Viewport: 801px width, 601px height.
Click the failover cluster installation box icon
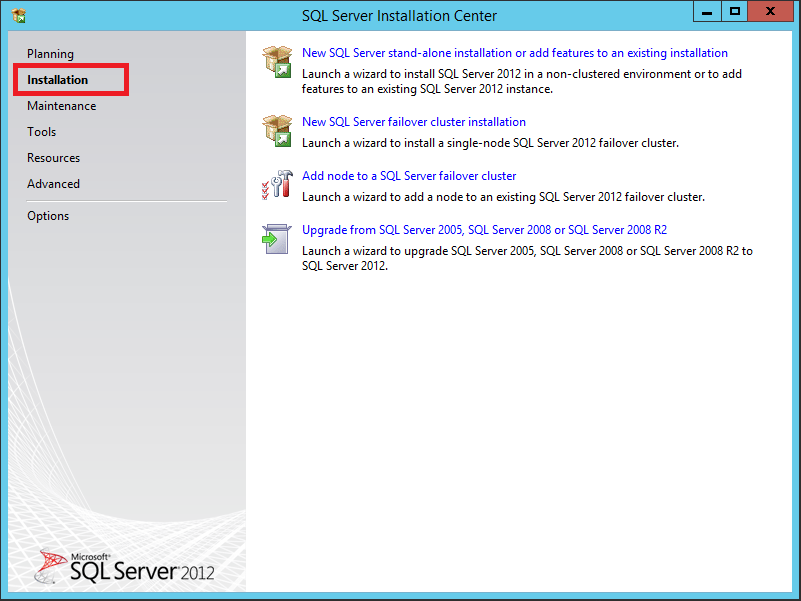tap(276, 130)
